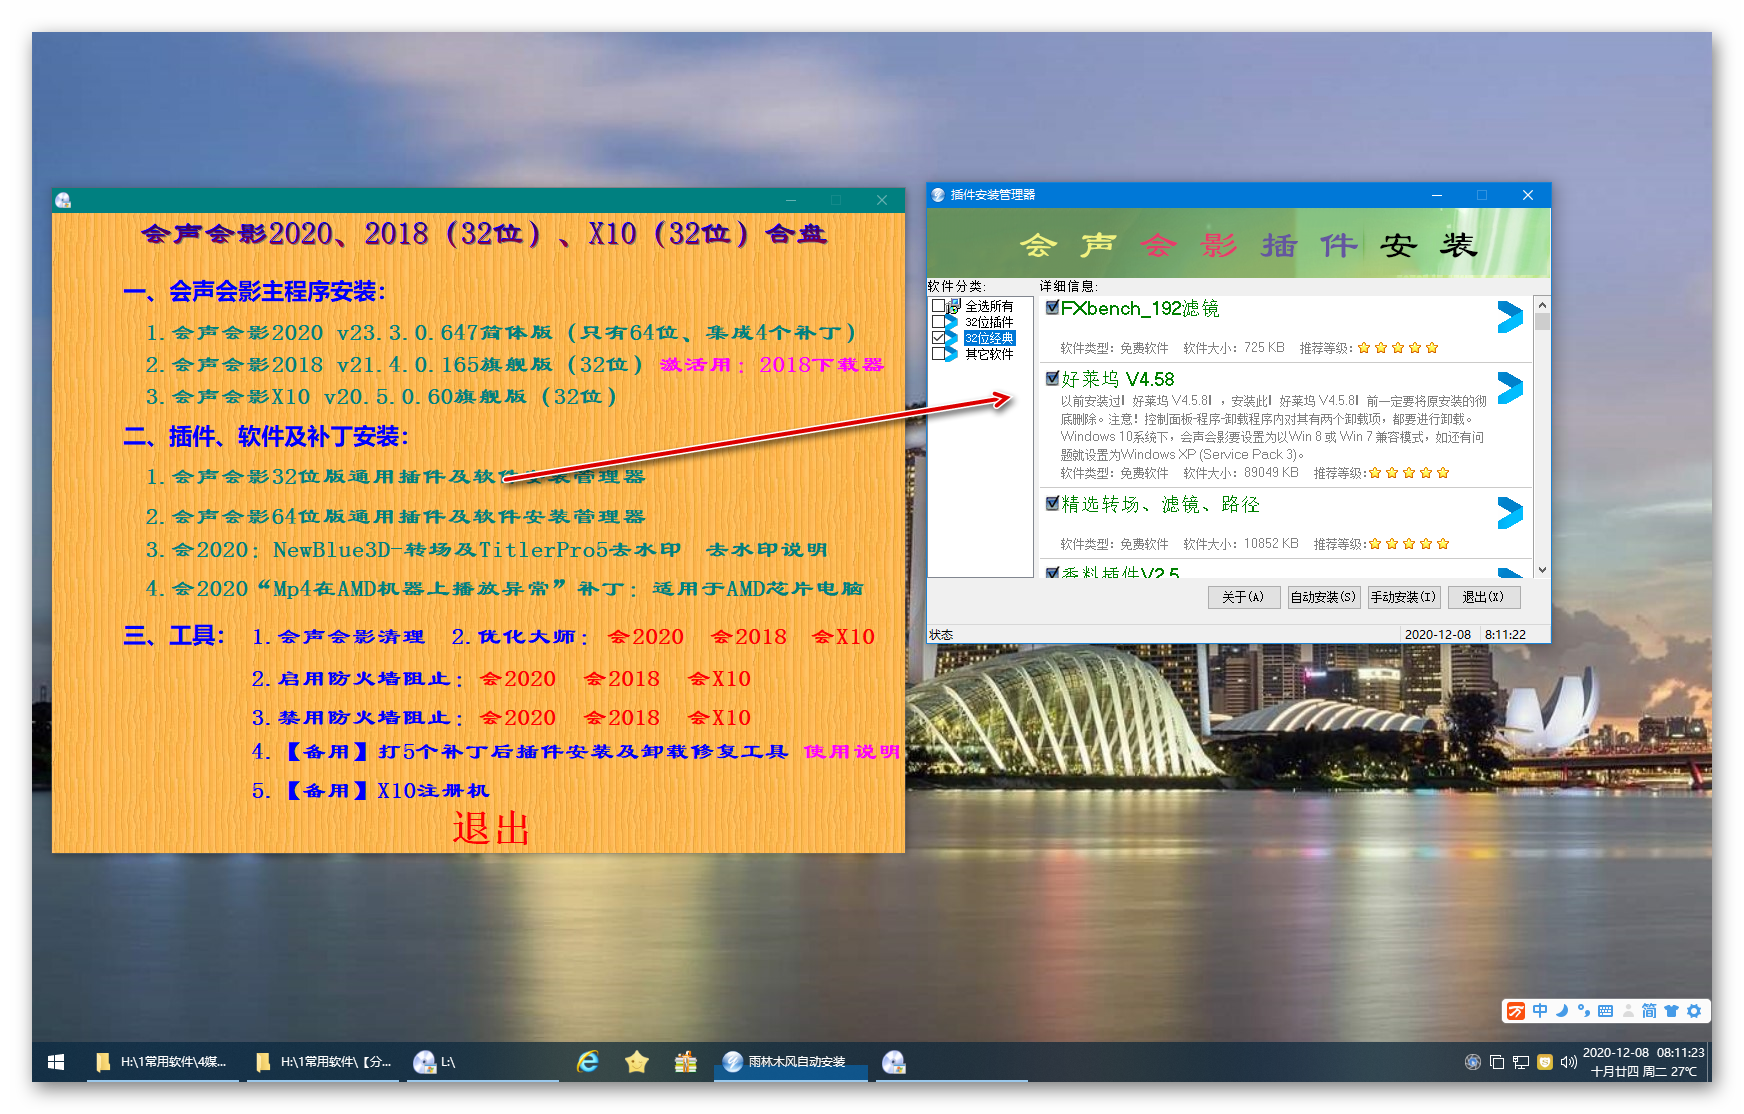
Task: Open the Windows Start button
Action: click(x=56, y=1062)
